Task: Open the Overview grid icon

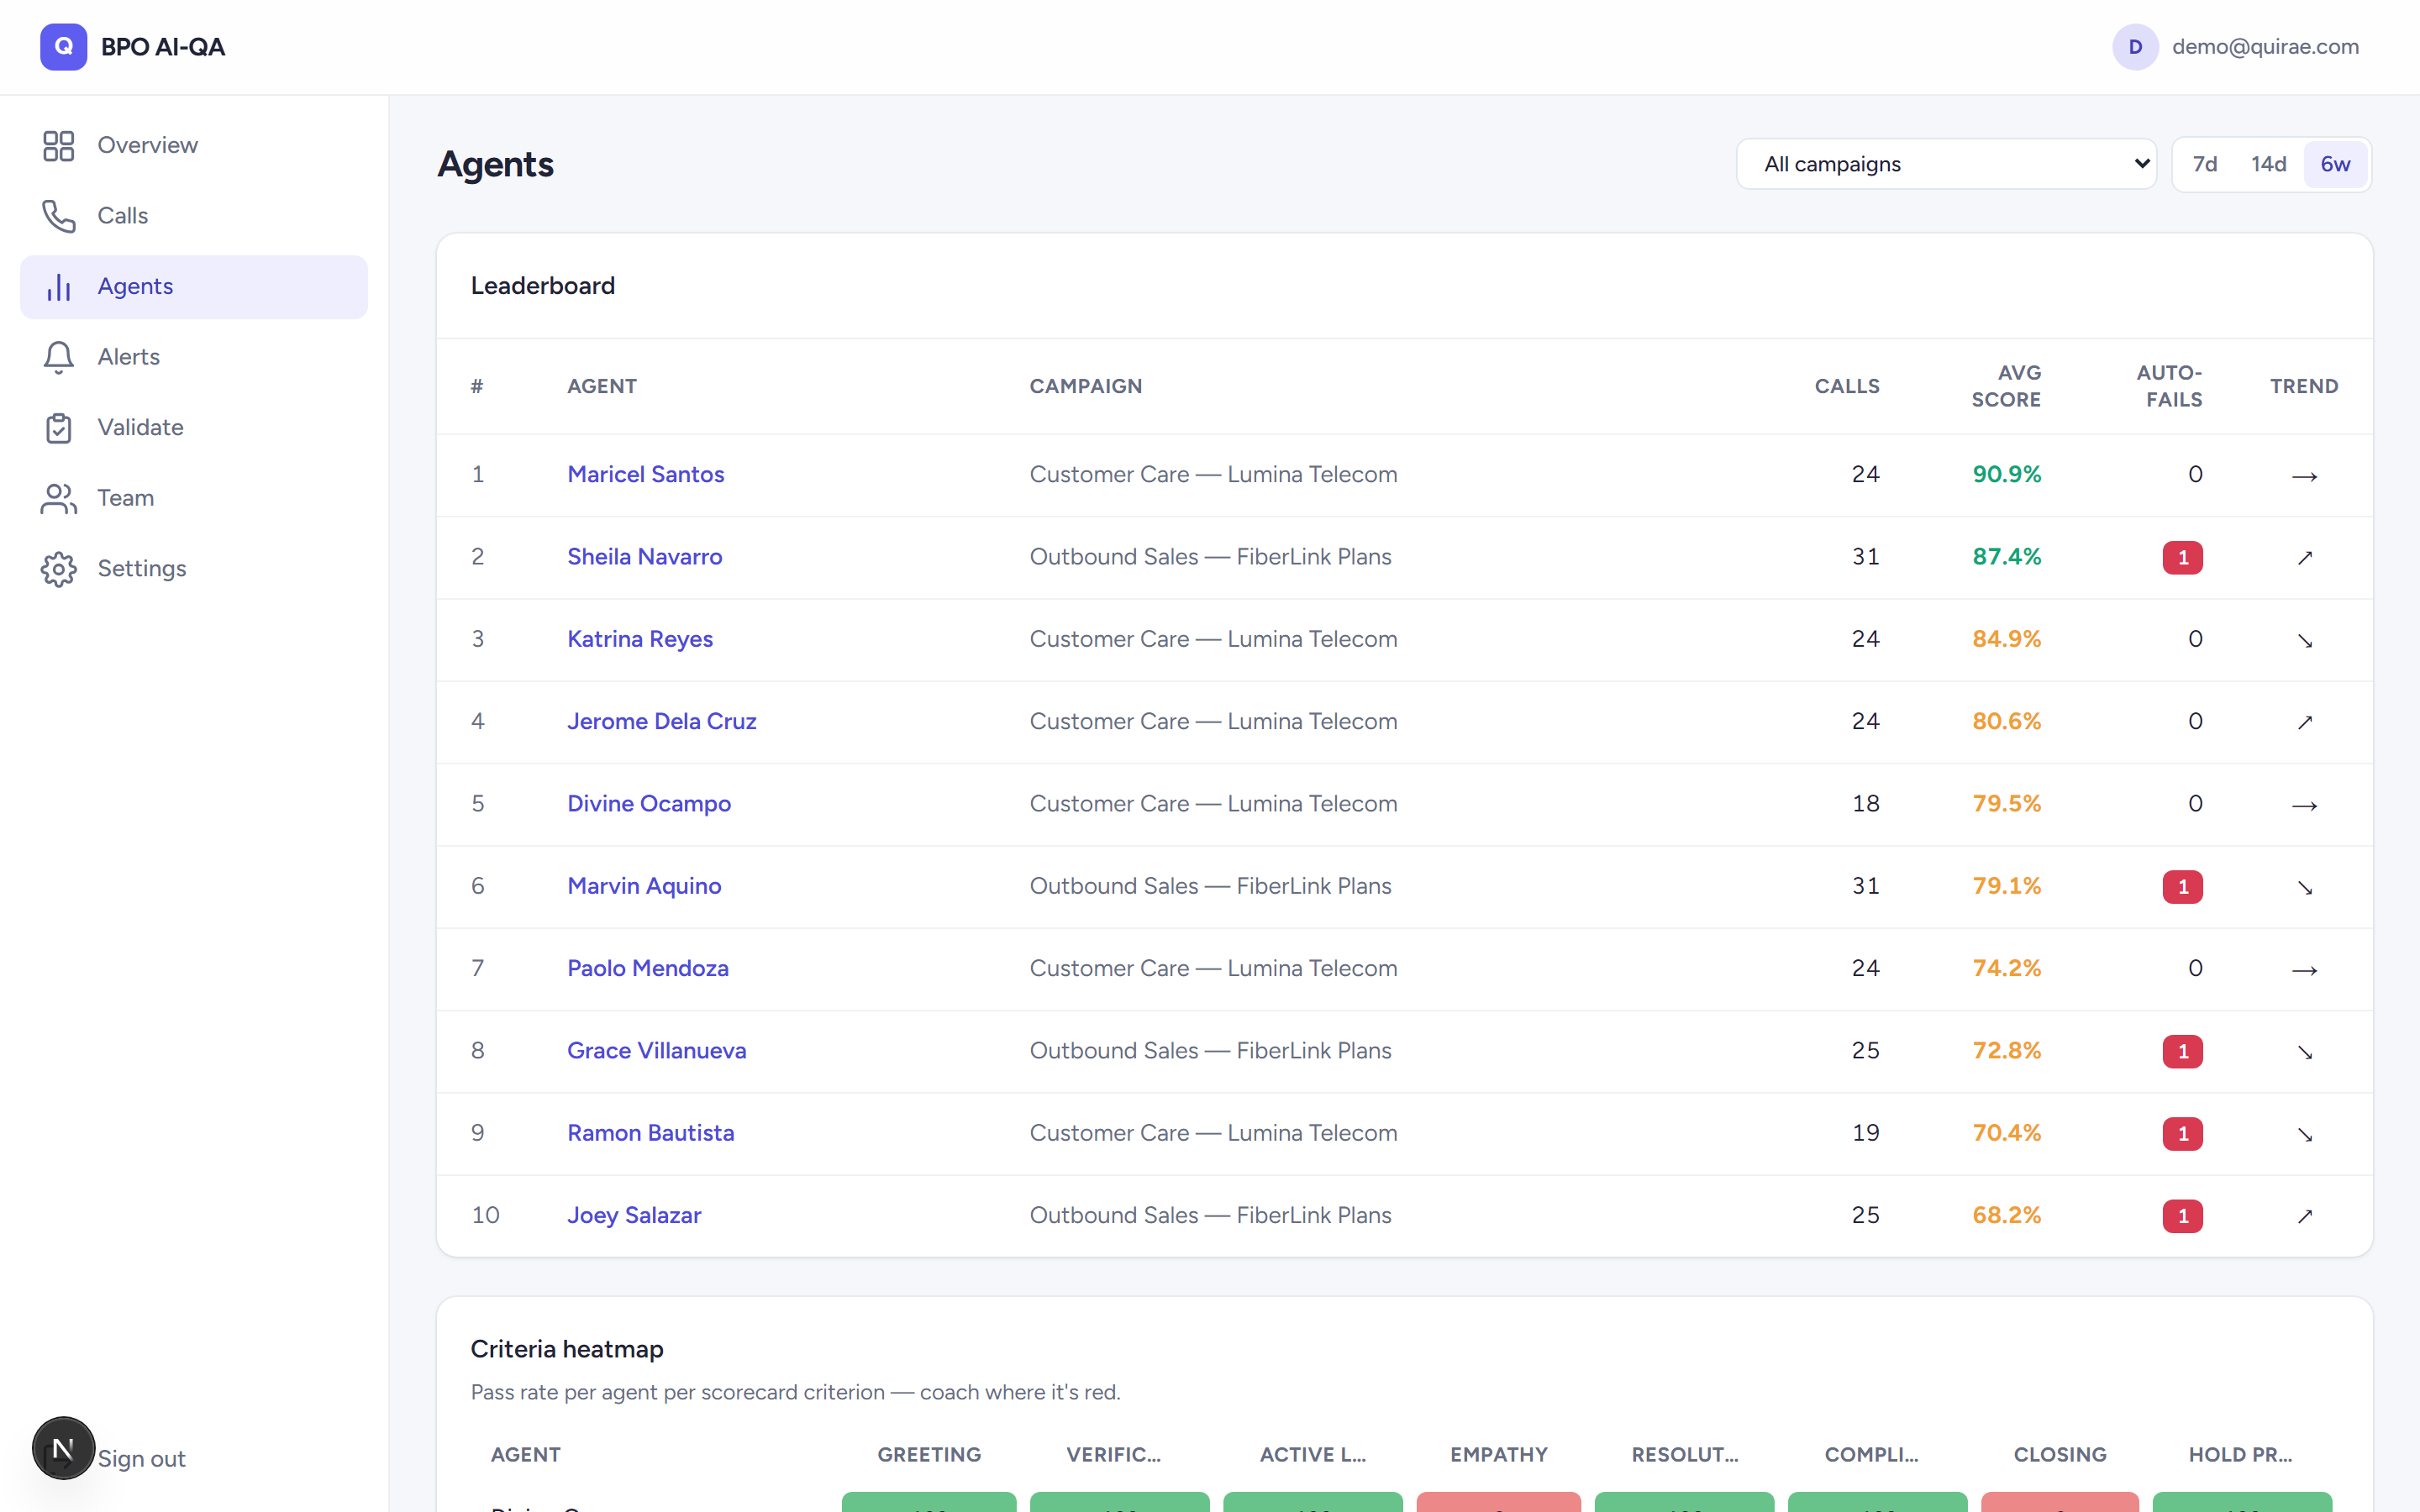Action: [59, 146]
